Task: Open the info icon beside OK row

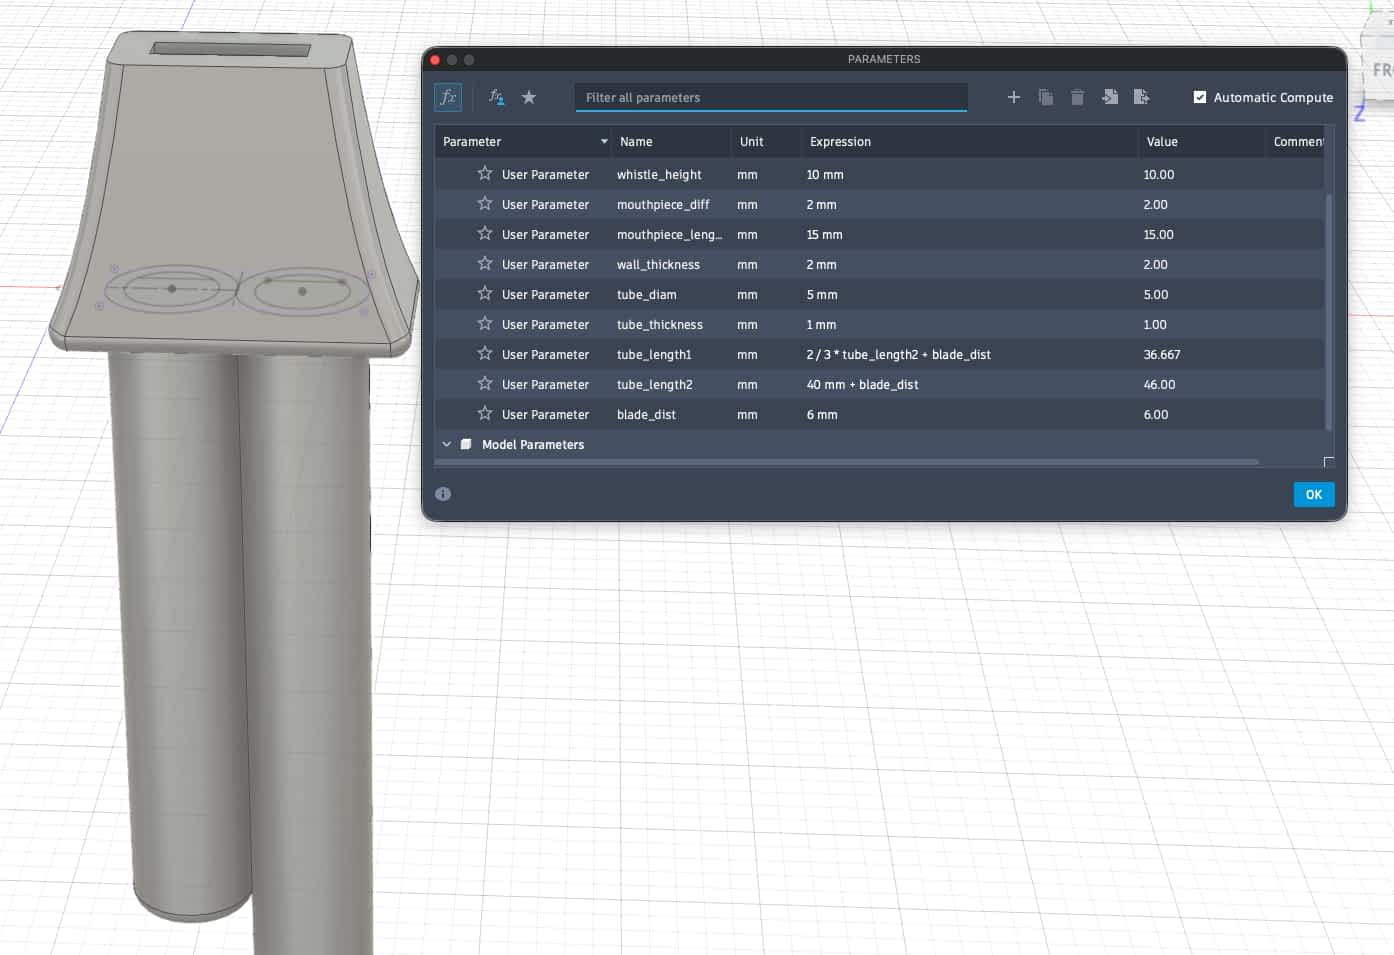Action: click(x=443, y=494)
